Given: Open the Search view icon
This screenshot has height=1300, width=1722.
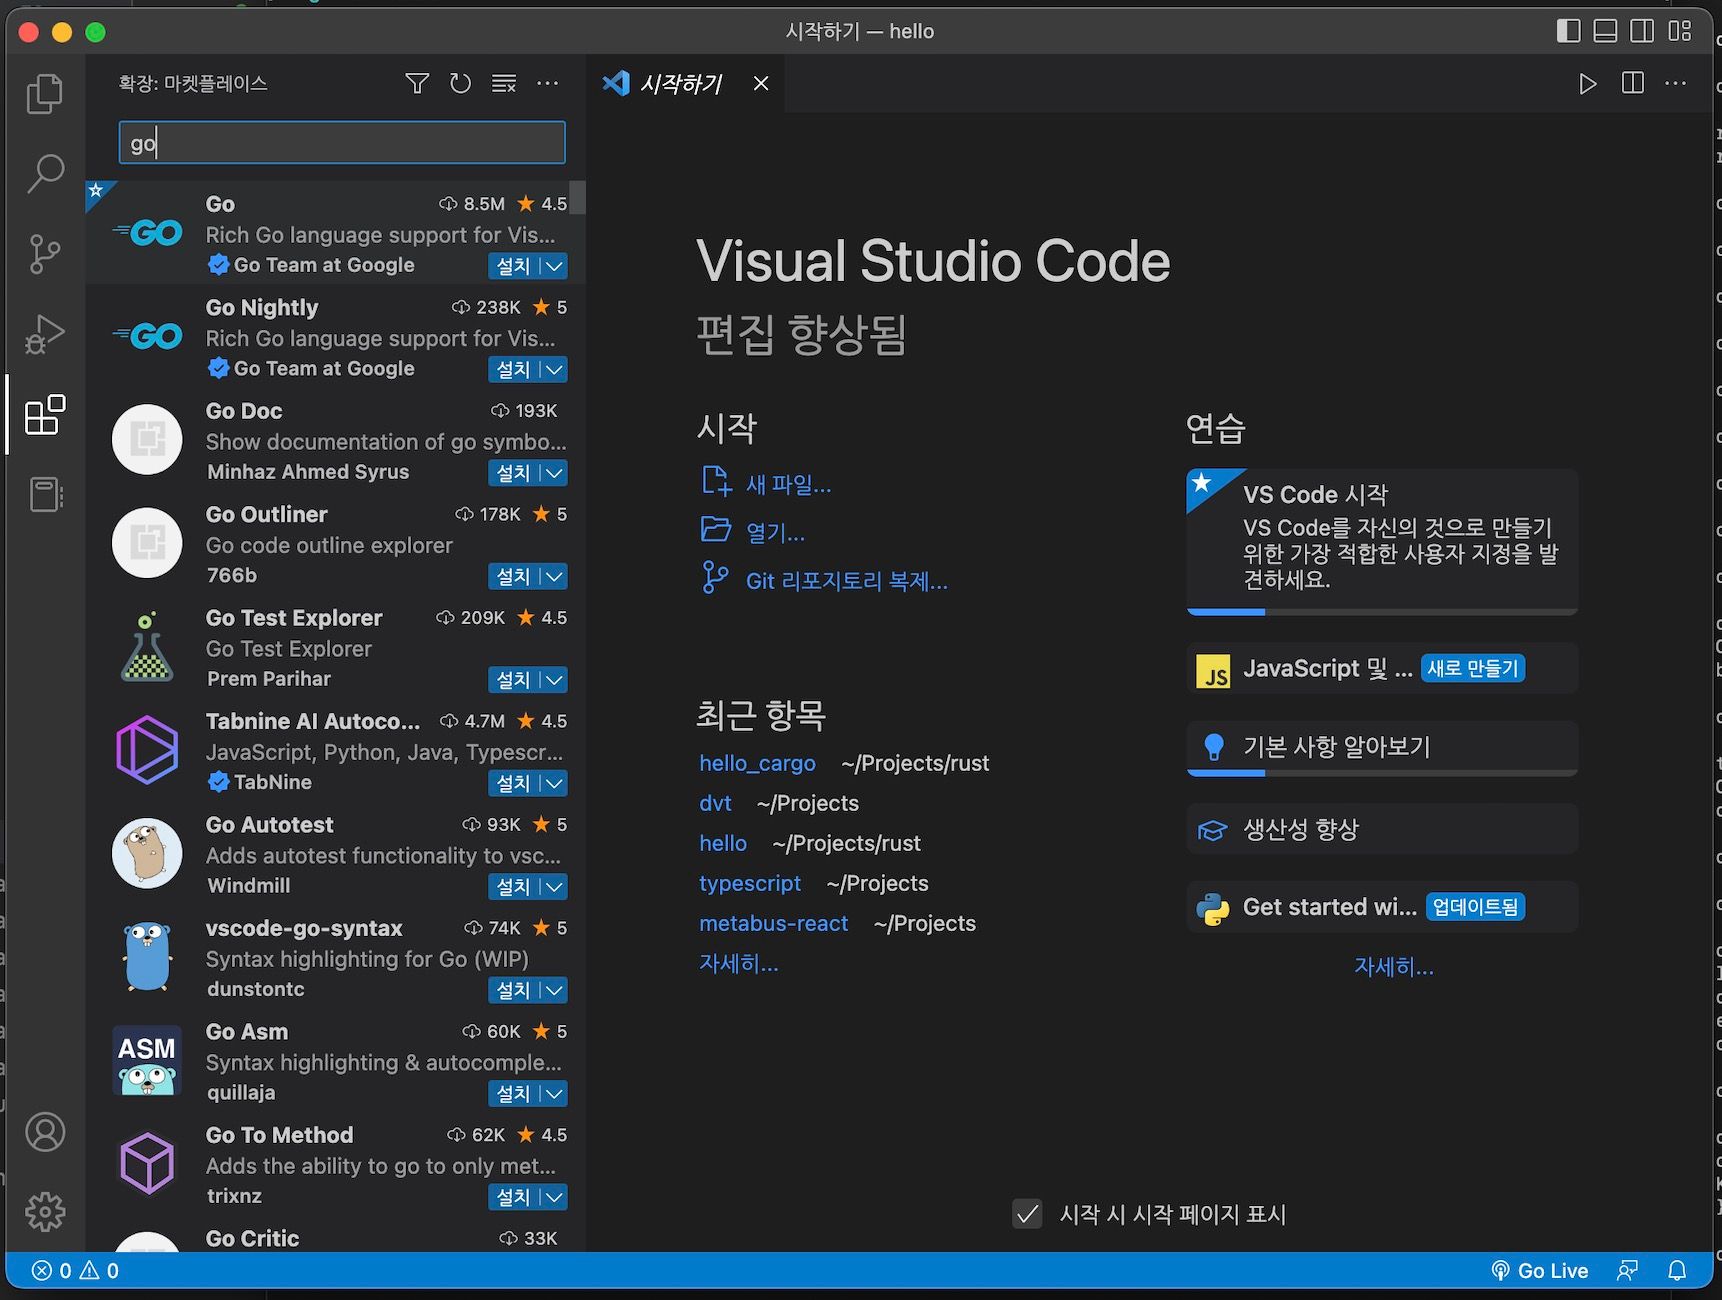Looking at the screenshot, I should point(44,173).
